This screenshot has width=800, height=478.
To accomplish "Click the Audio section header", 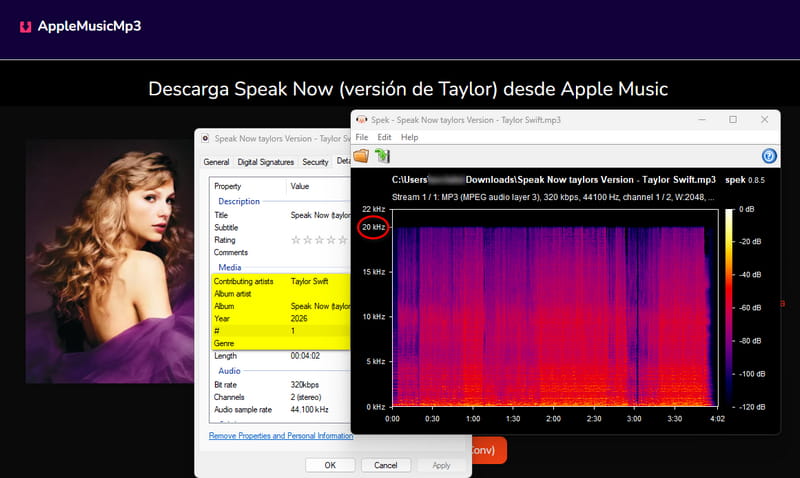I will click(x=229, y=371).
